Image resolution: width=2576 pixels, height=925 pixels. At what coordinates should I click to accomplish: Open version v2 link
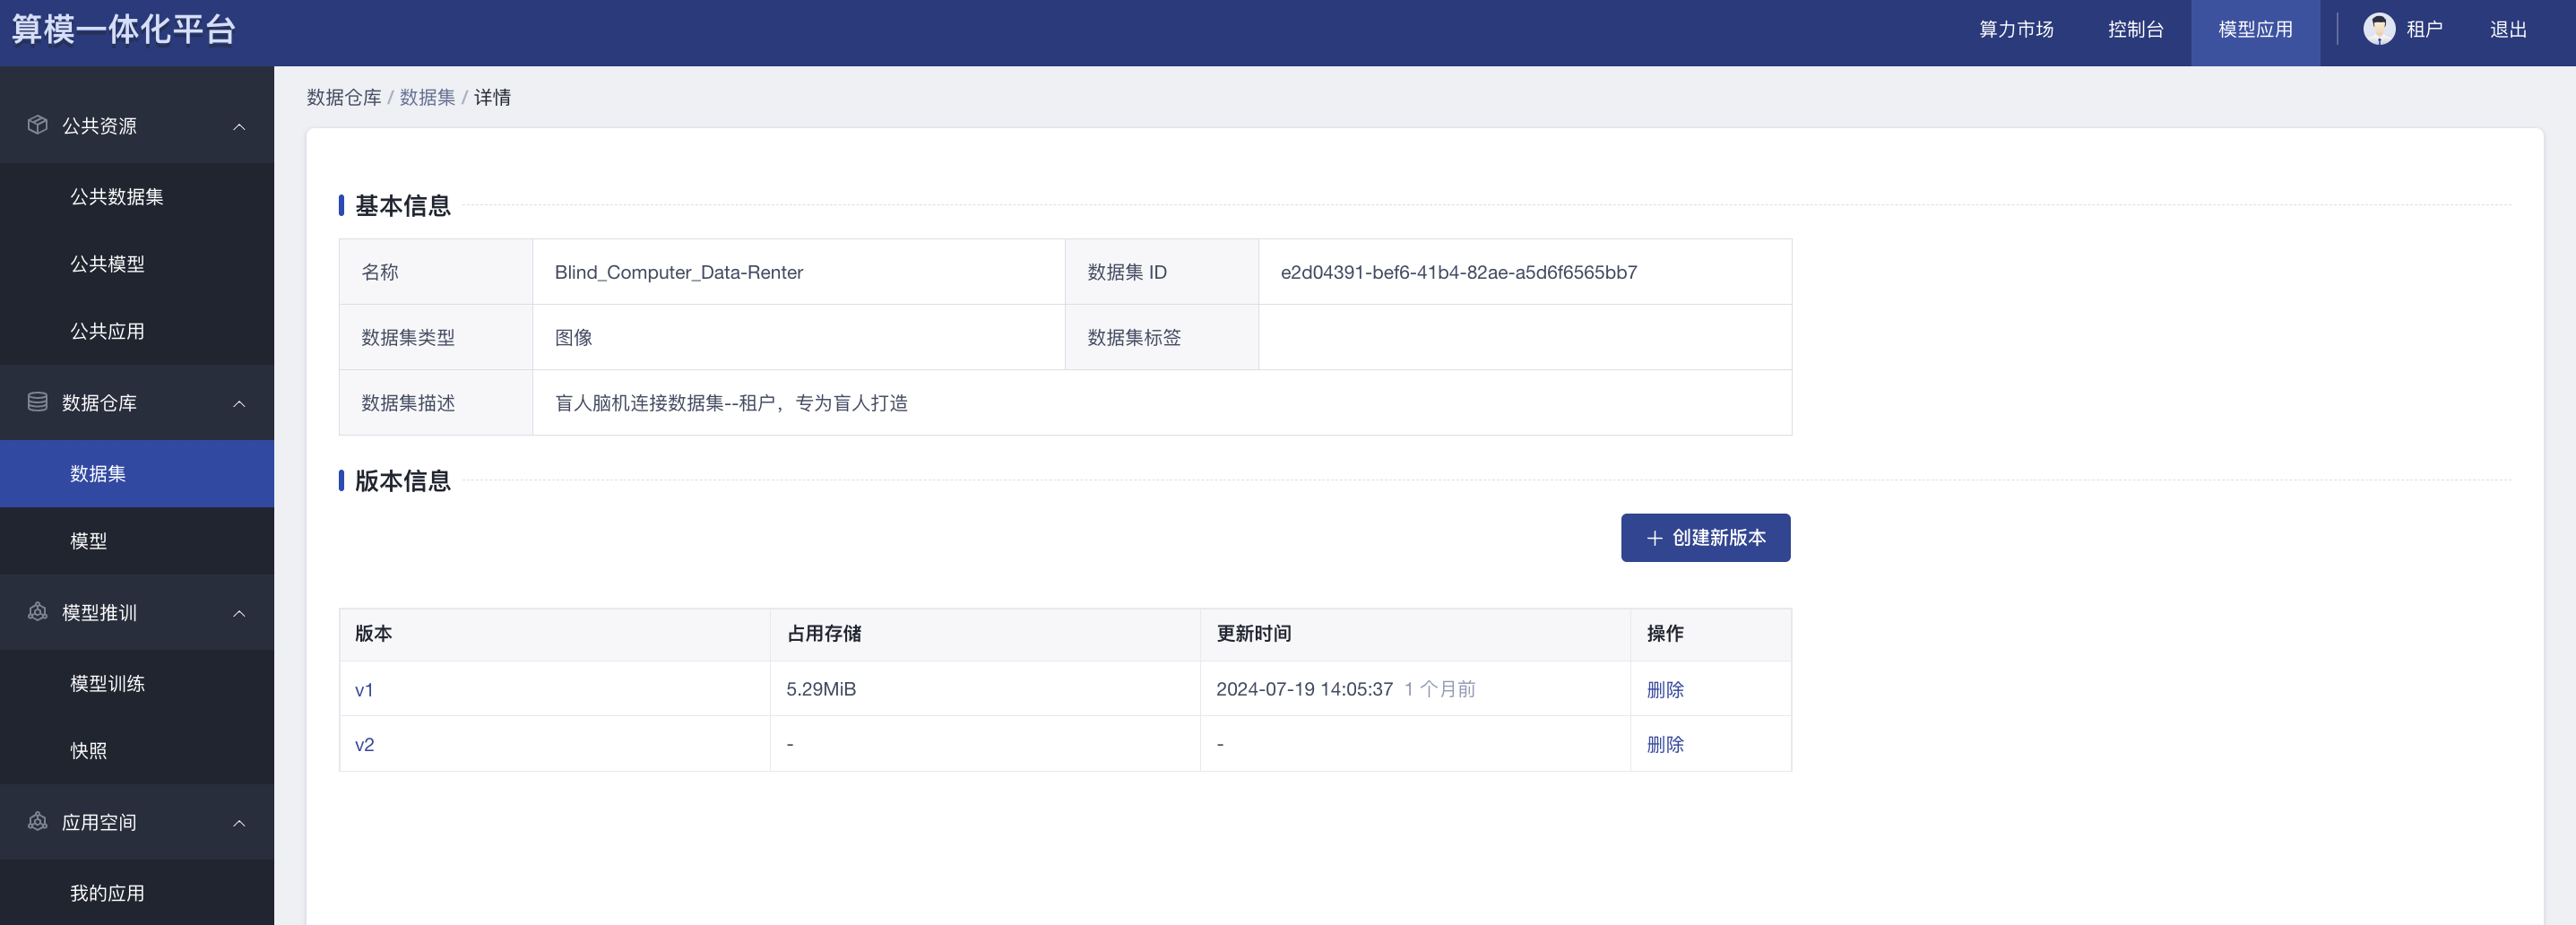(x=364, y=745)
